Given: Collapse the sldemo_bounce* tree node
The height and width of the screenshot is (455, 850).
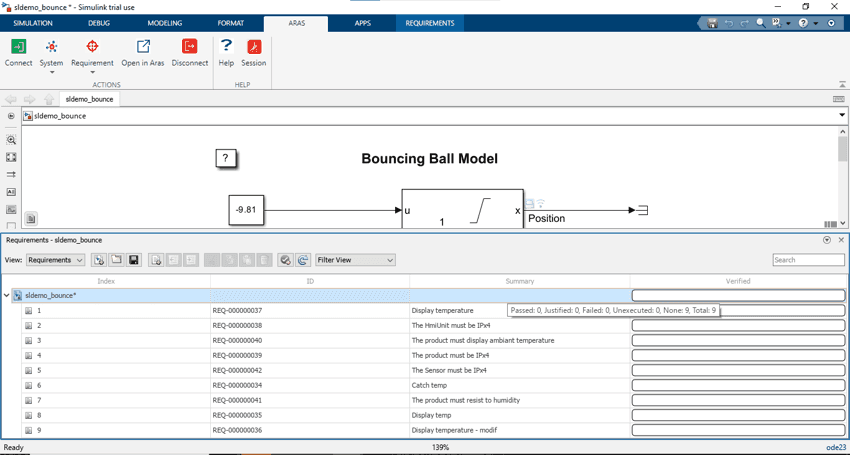Looking at the screenshot, I should [7, 296].
